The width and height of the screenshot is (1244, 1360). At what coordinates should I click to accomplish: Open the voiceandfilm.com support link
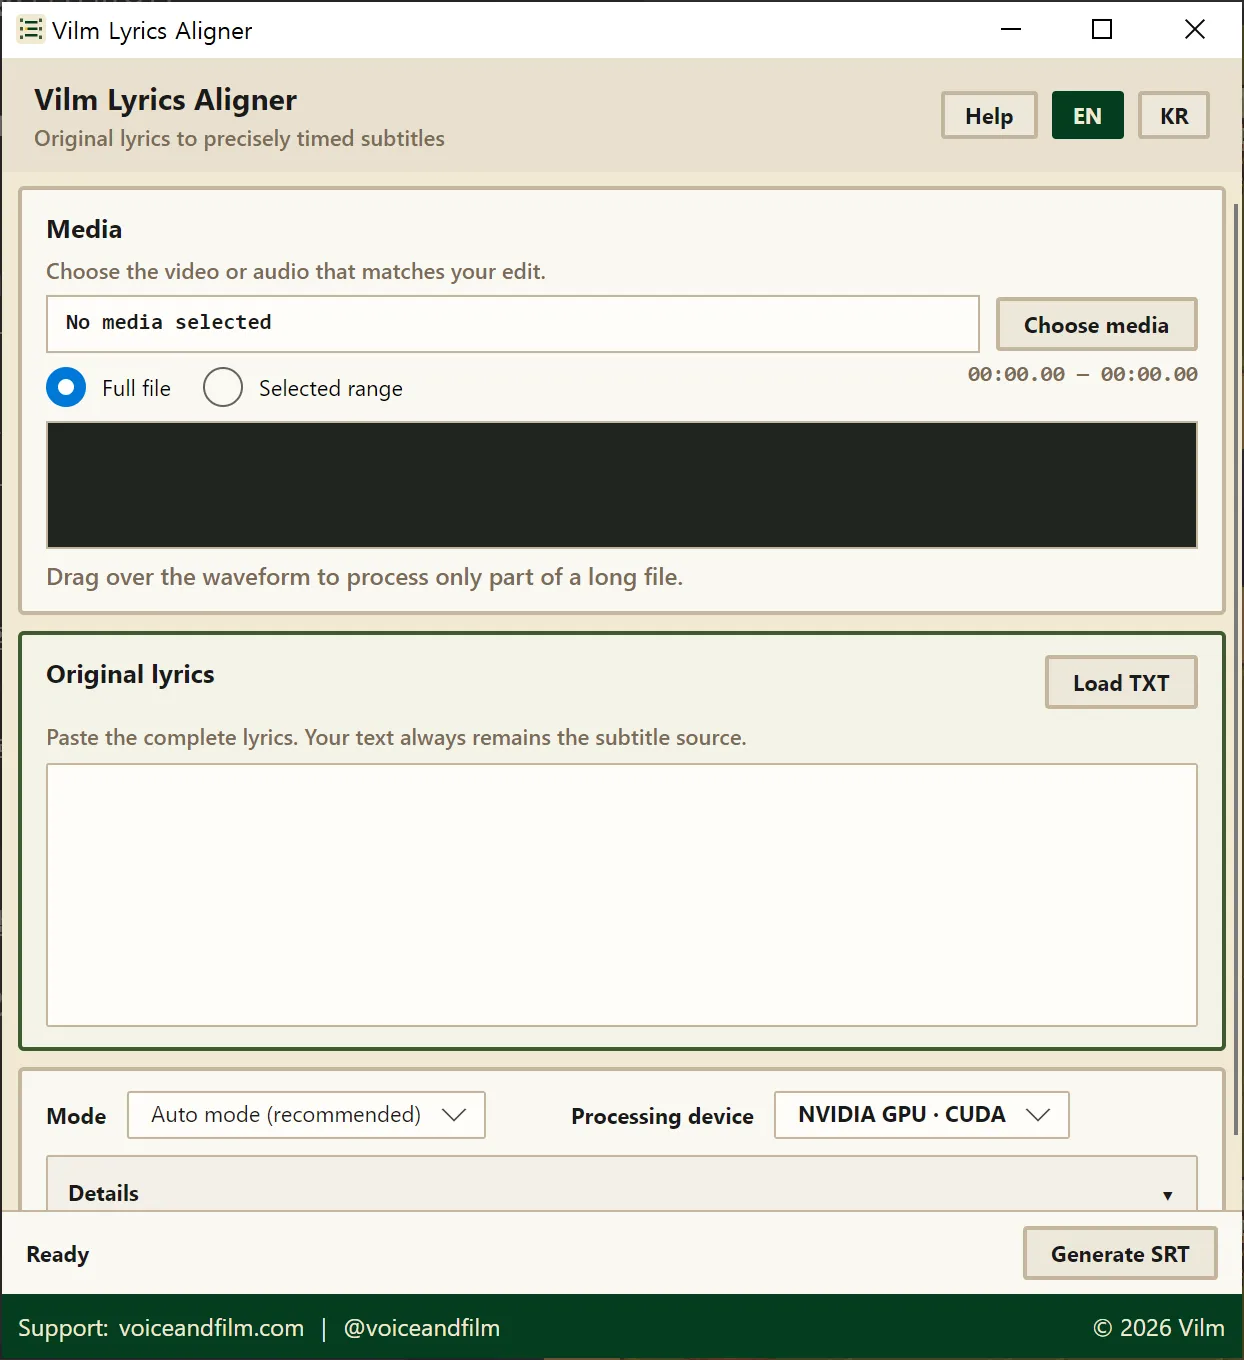211,1328
